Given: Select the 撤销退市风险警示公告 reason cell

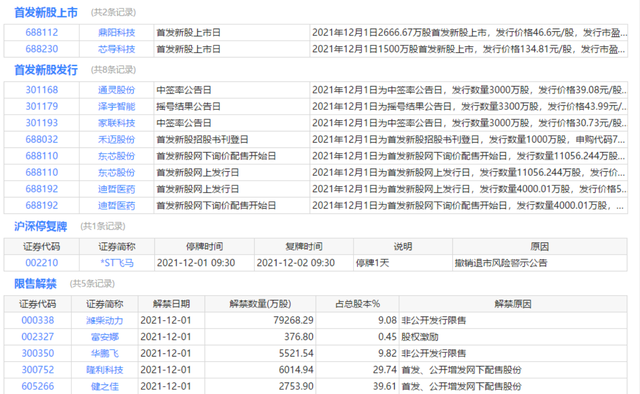Looking at the screenshot, I should click(540, 263).
